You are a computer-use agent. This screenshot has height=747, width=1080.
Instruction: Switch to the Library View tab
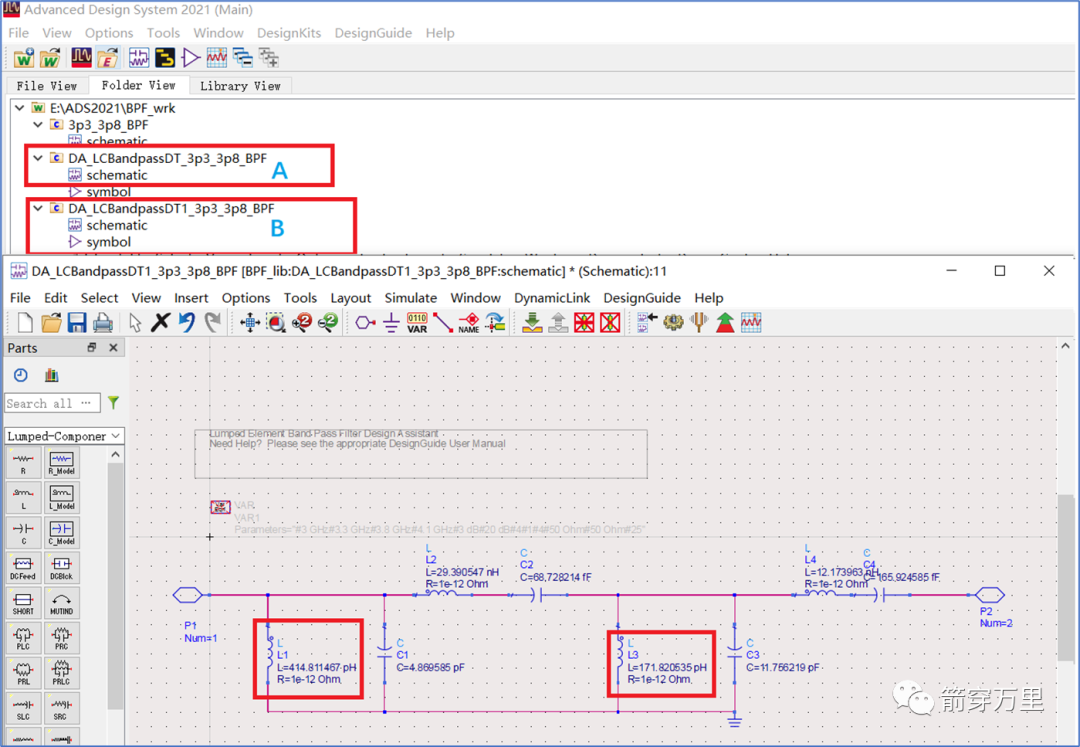[x=240, y=85]
